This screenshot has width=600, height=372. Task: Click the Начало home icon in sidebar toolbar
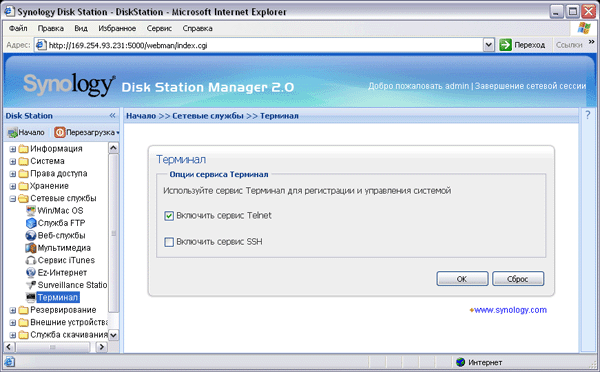[13, 132]
